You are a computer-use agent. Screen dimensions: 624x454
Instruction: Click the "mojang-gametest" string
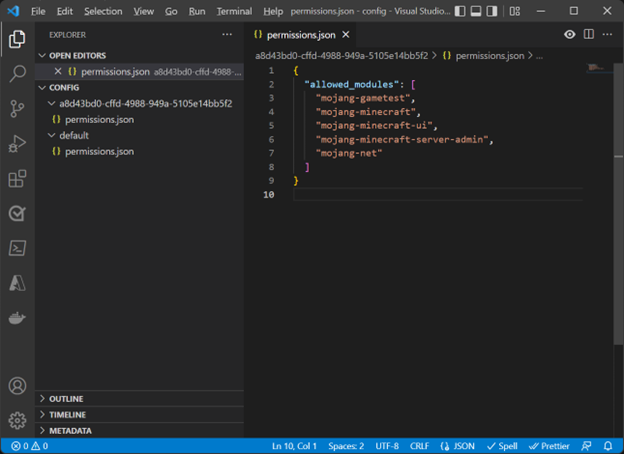tap(363, 98)
